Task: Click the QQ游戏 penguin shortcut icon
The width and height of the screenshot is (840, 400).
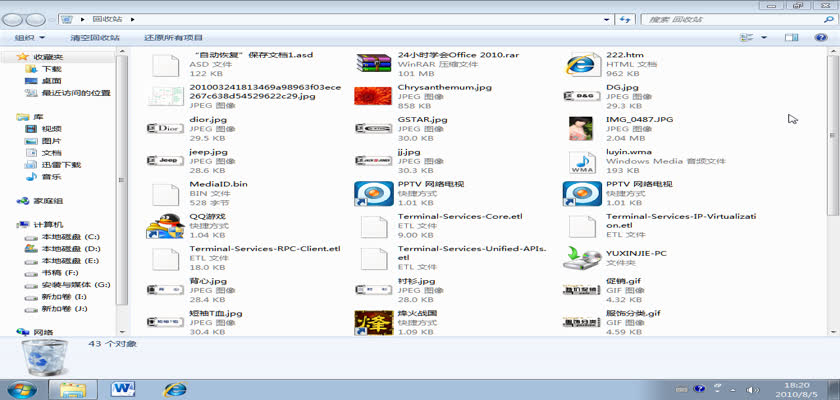Action: [164, 225]
